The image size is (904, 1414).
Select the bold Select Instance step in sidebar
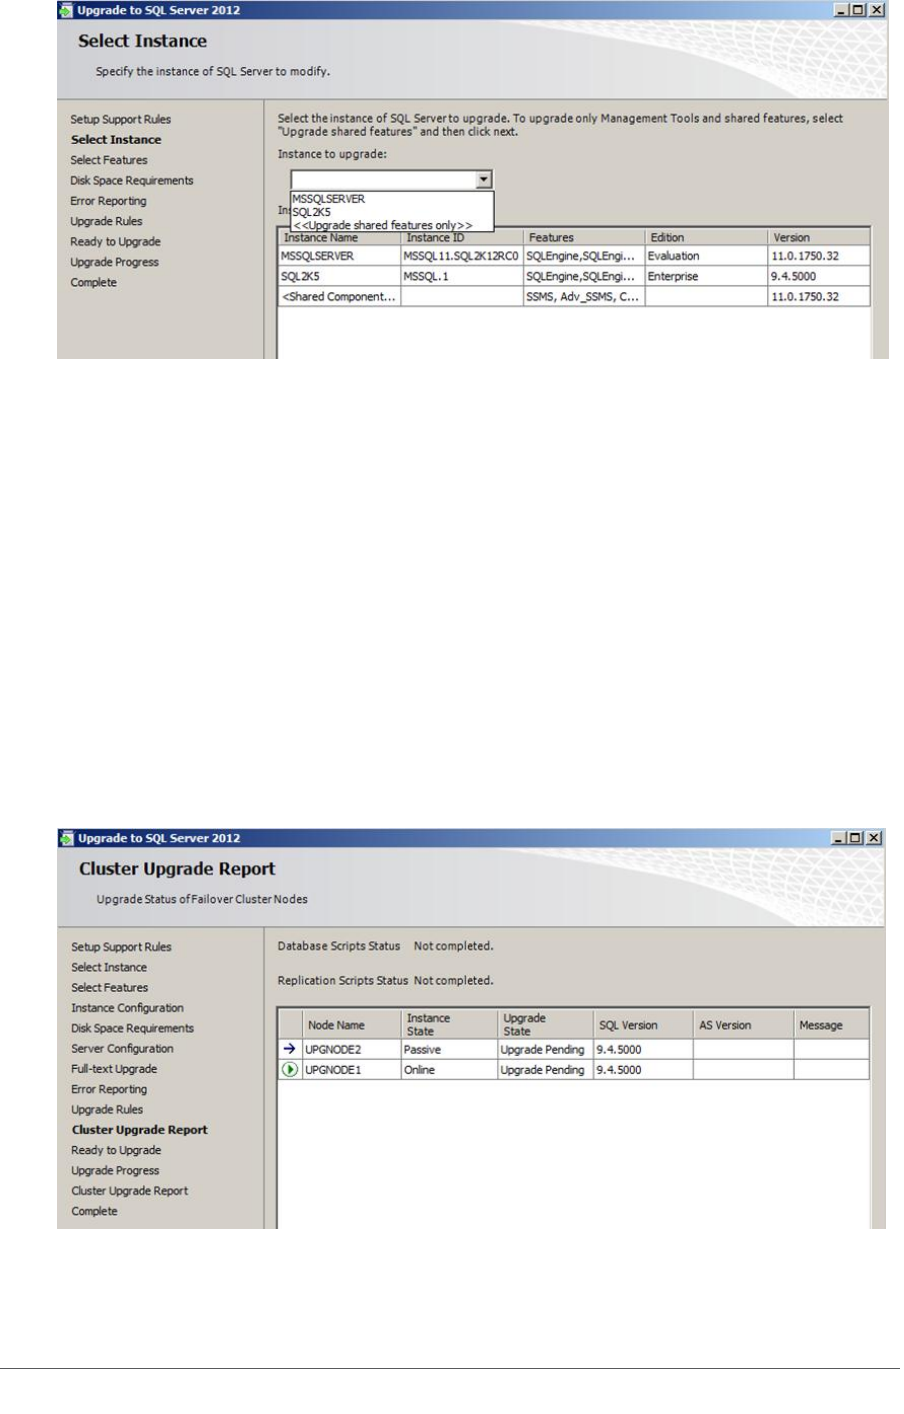(116, 140)
